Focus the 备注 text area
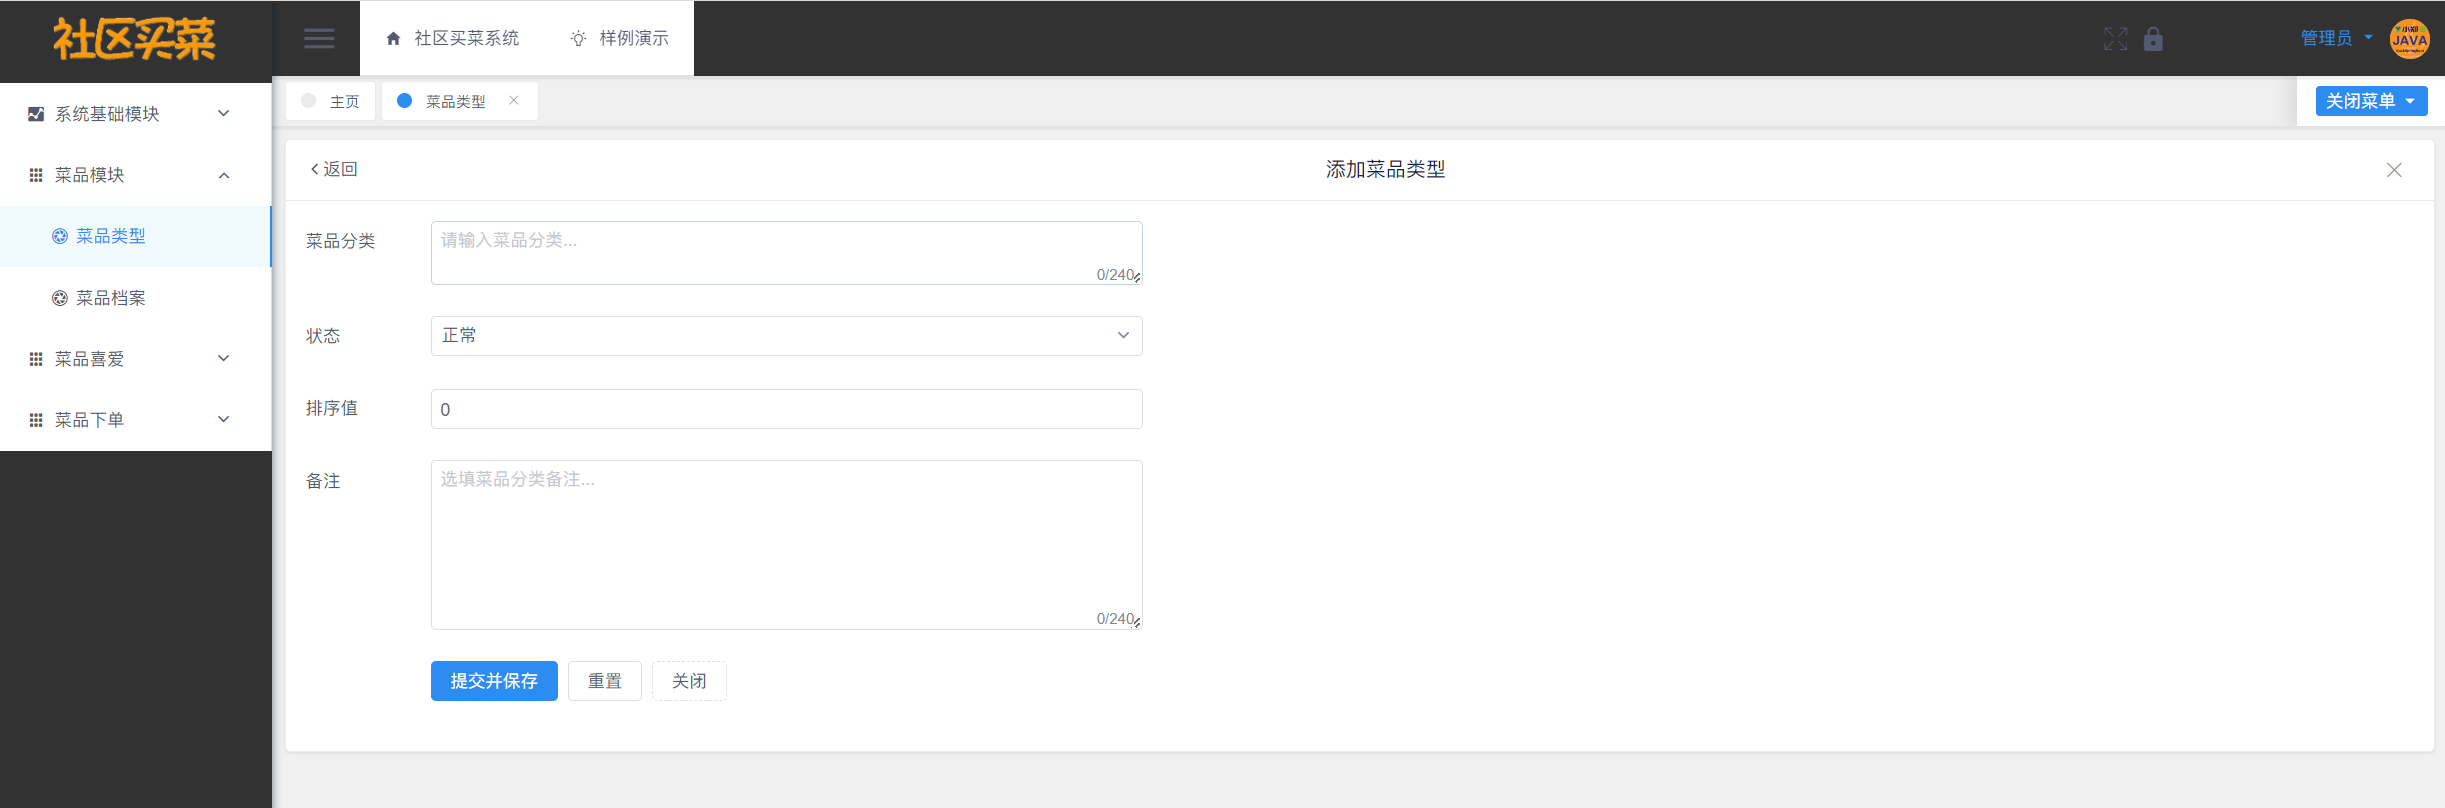The image size is (2445, 808). (787, 545)
